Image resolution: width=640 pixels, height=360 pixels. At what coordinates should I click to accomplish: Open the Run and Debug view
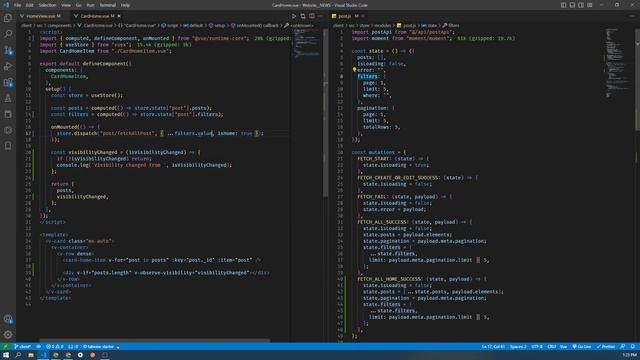point(8,66)
